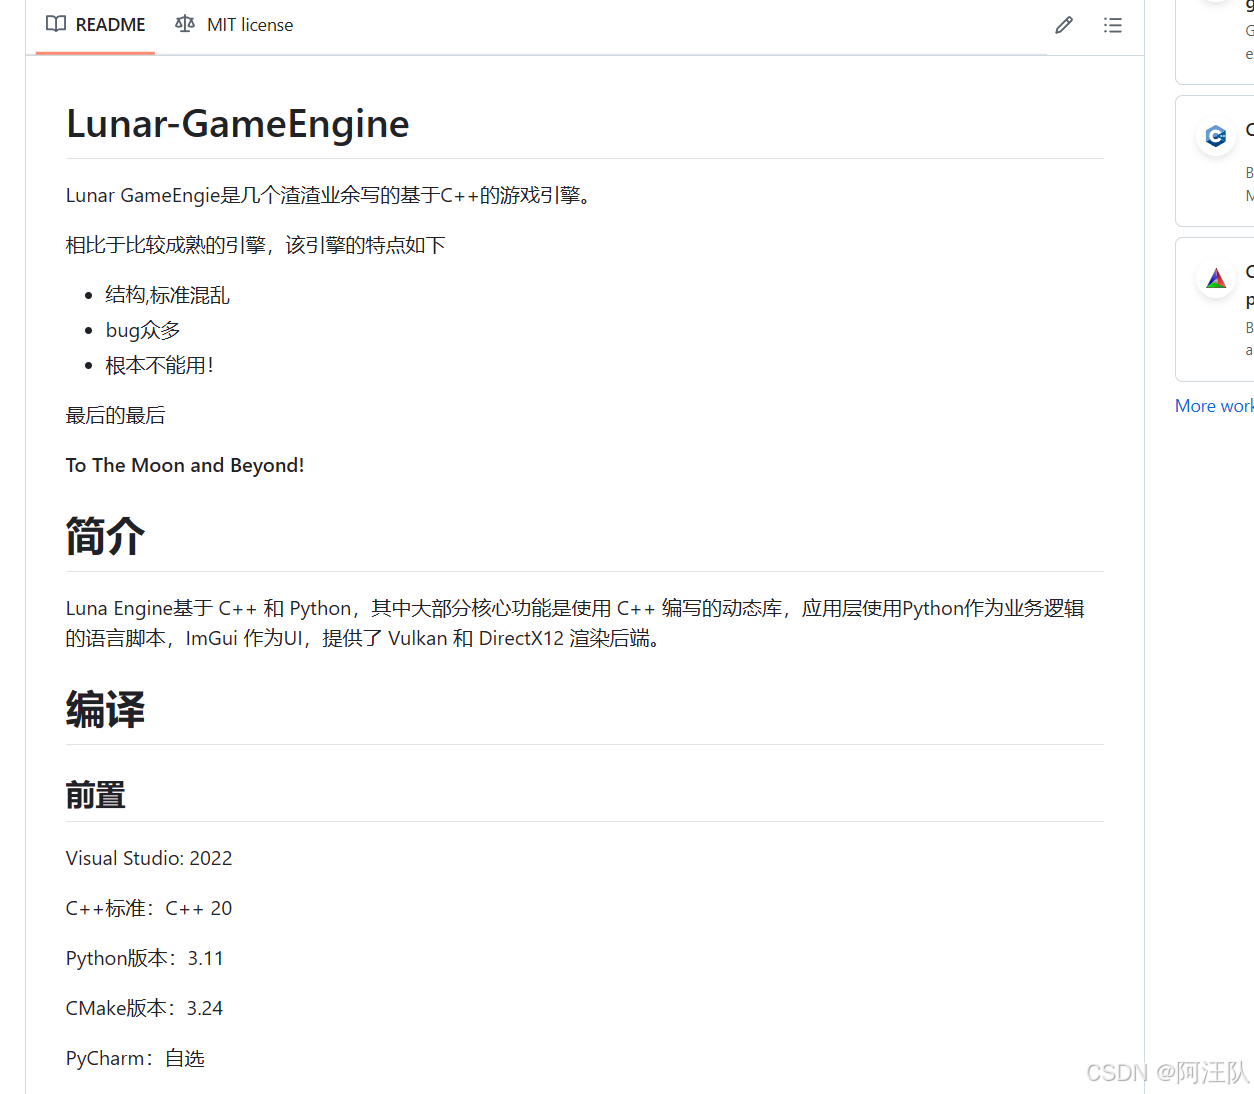Switch to the README tab

tap(95, 24)
